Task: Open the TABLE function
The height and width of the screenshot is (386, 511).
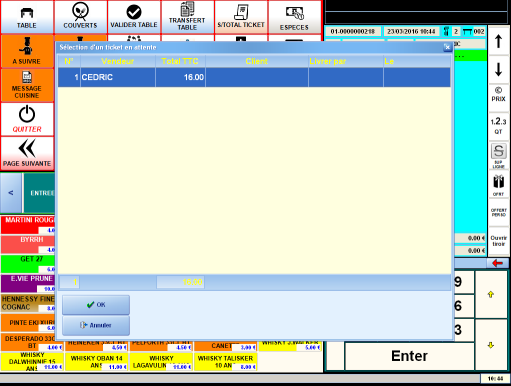Action: pyautogui.click(x=27, y=17)
